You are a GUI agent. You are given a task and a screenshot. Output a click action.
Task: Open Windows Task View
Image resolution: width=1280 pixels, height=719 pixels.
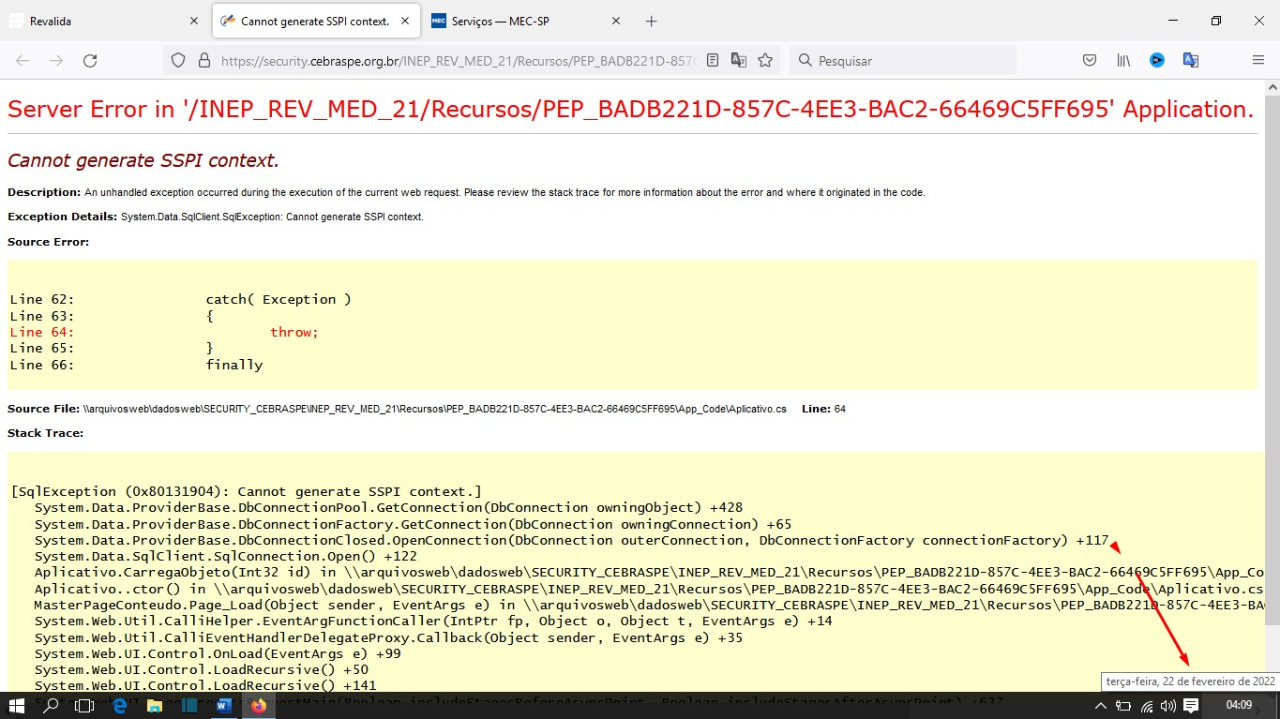(85, 706)
